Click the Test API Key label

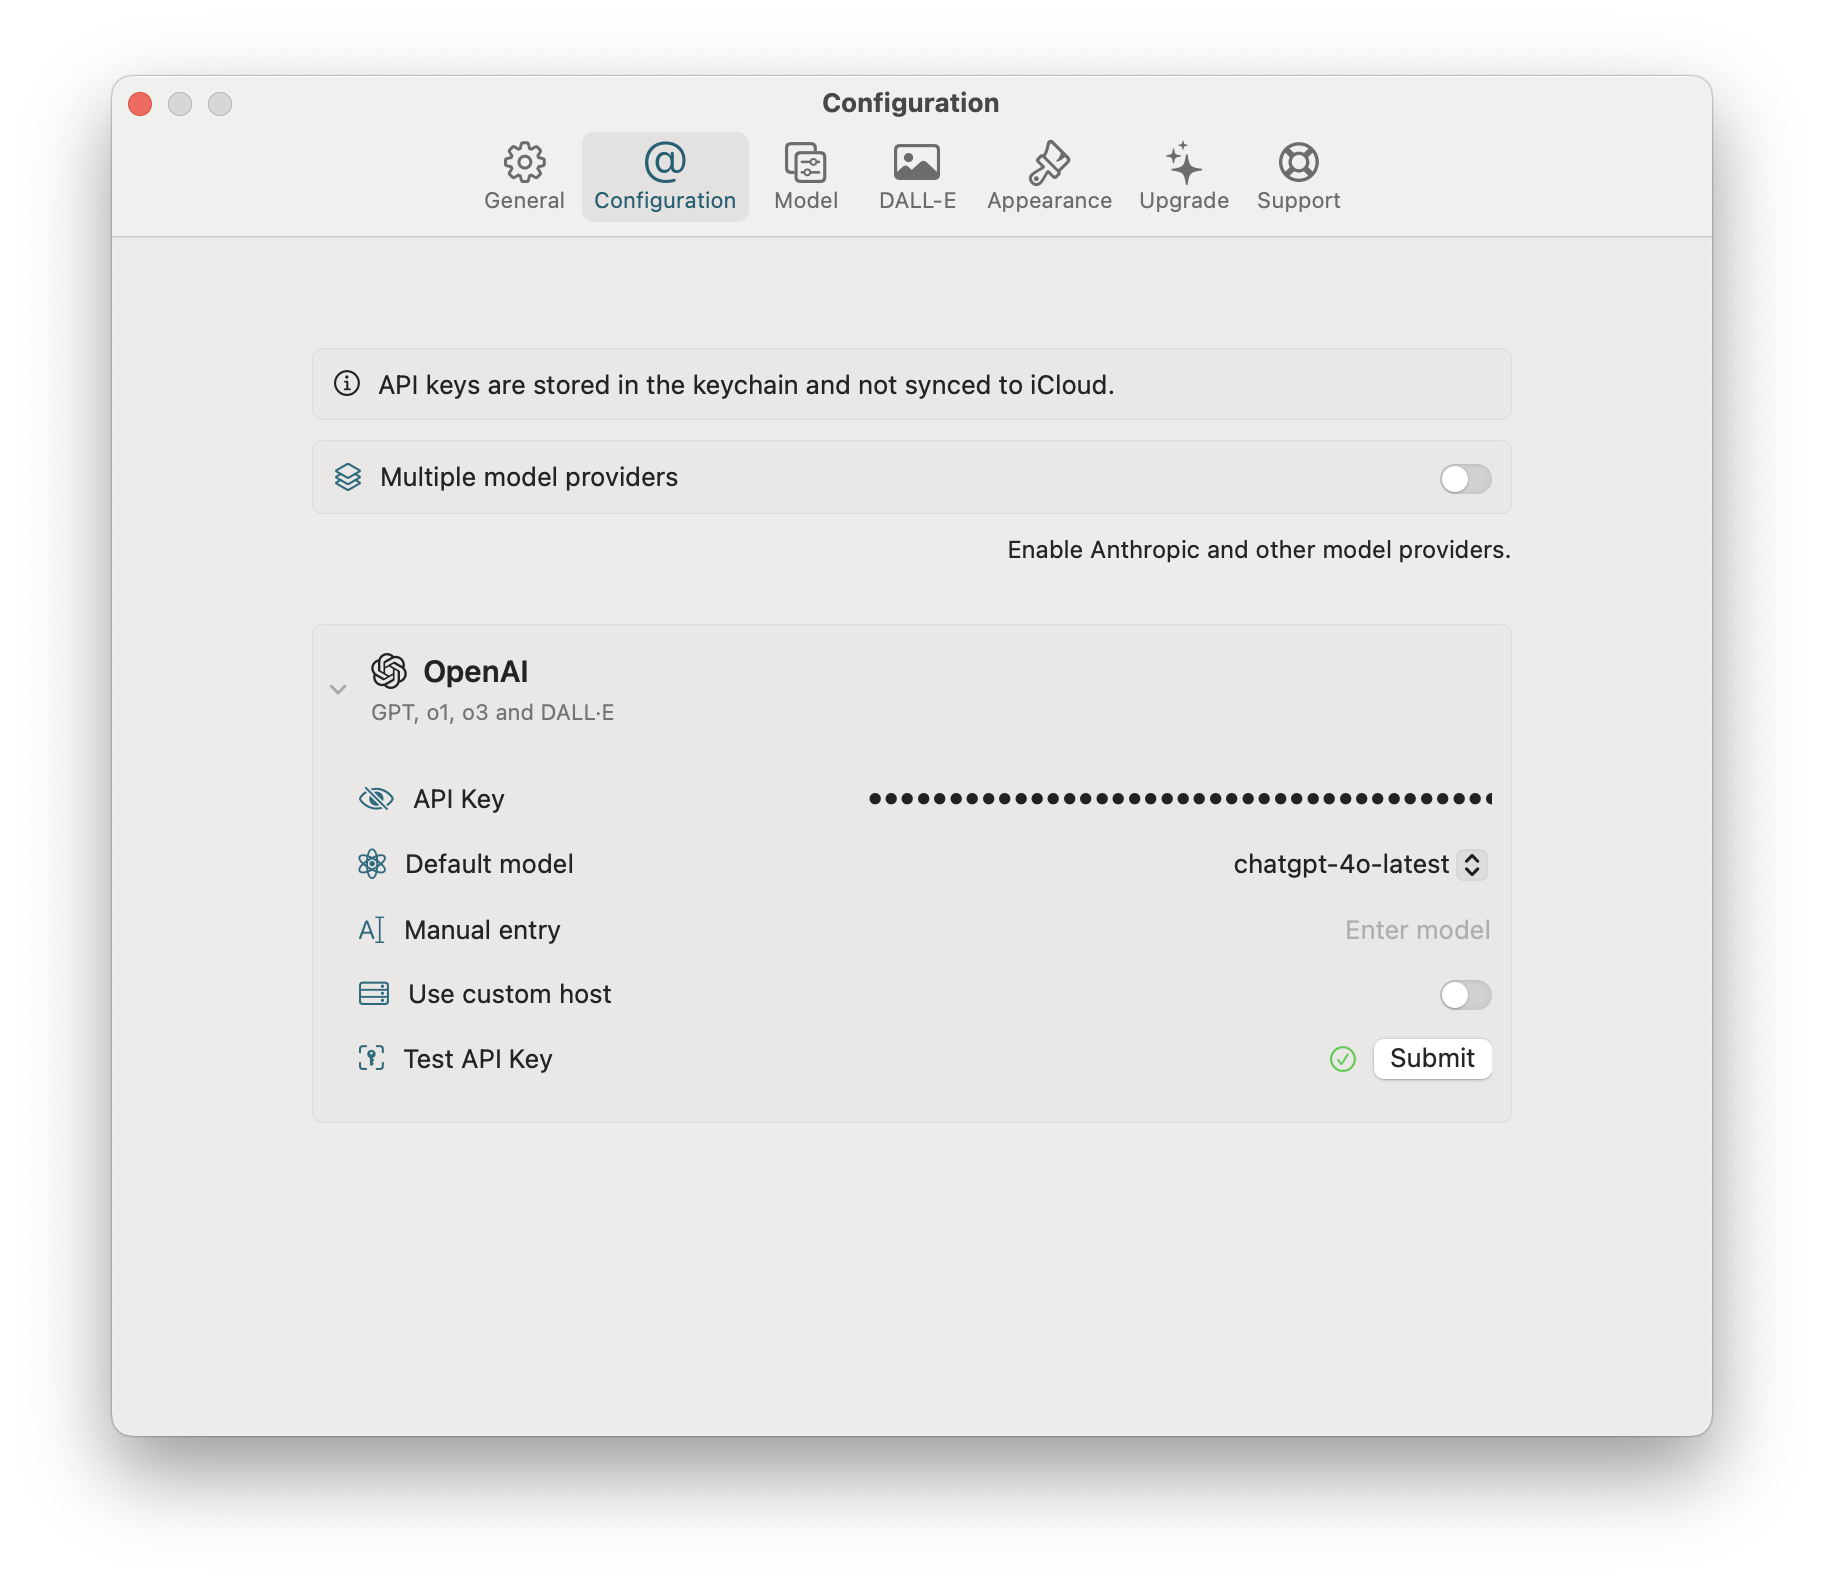pyautogui.click(x=478, y=1059)
